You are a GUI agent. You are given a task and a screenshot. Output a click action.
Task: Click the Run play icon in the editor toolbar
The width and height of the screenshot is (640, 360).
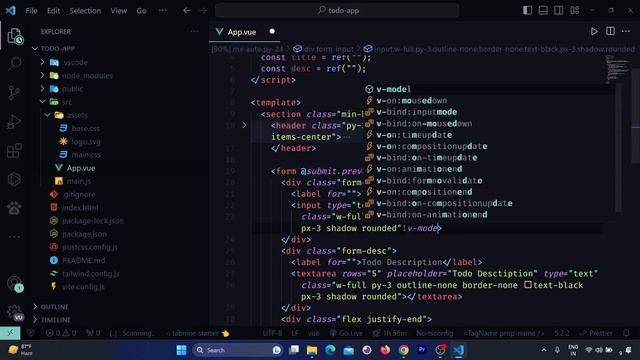pyautogui.click(x=594, y=31)
